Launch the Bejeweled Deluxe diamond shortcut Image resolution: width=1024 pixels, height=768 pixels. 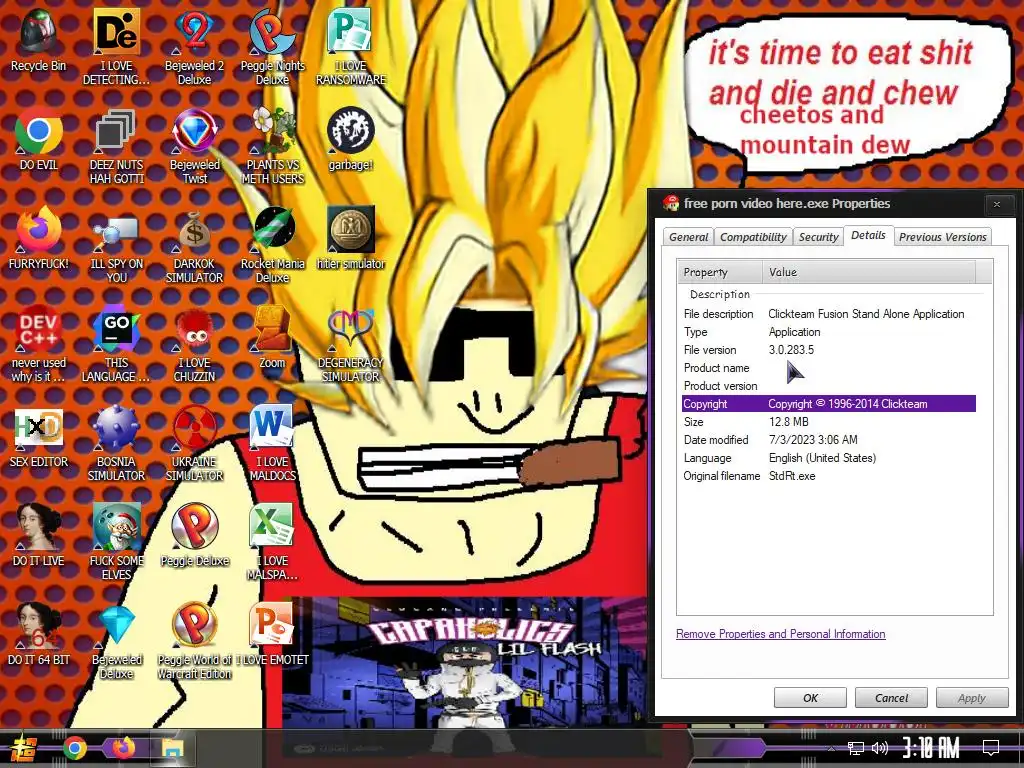(116, 641)
